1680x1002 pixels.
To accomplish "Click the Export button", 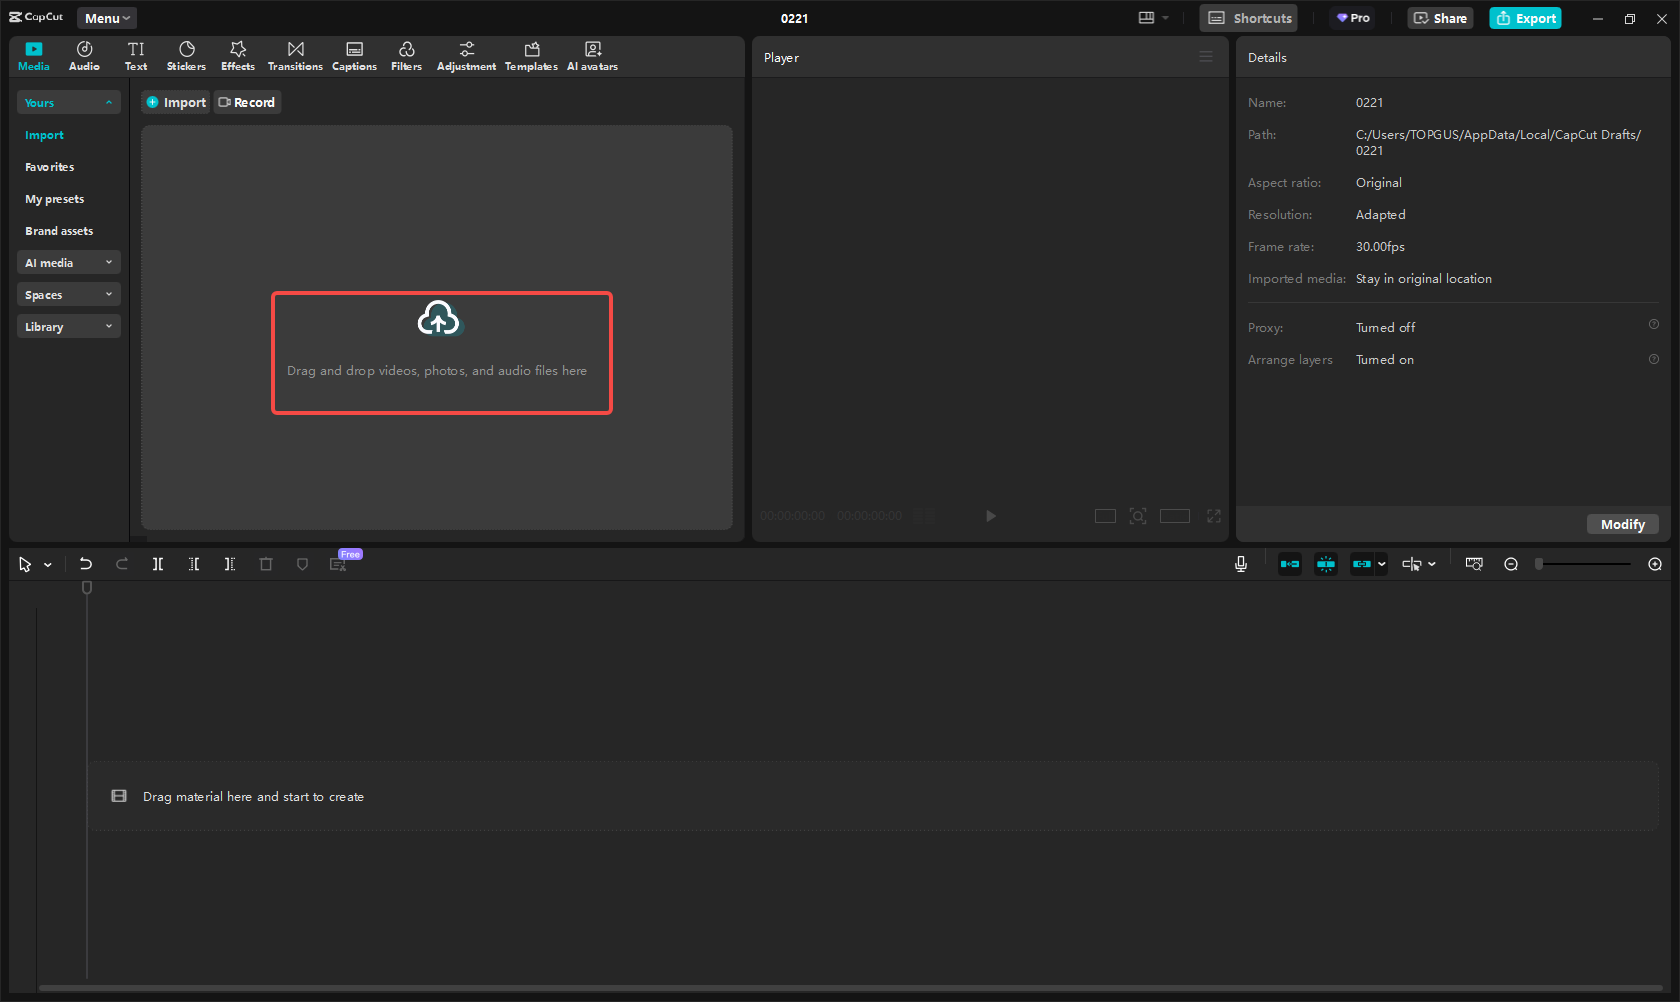I will point(1526,18).
